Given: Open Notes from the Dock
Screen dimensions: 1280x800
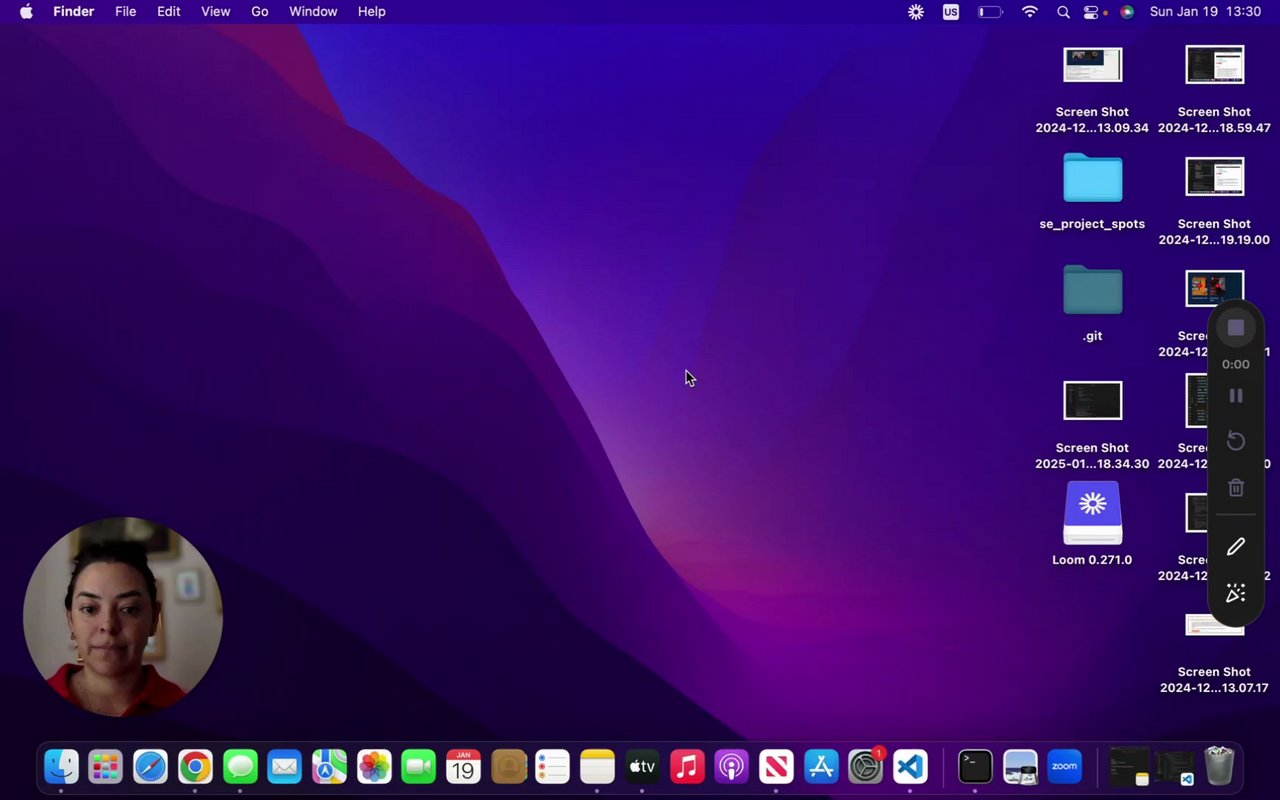Looking at the screenshot, I should click(x=597, y=767).
